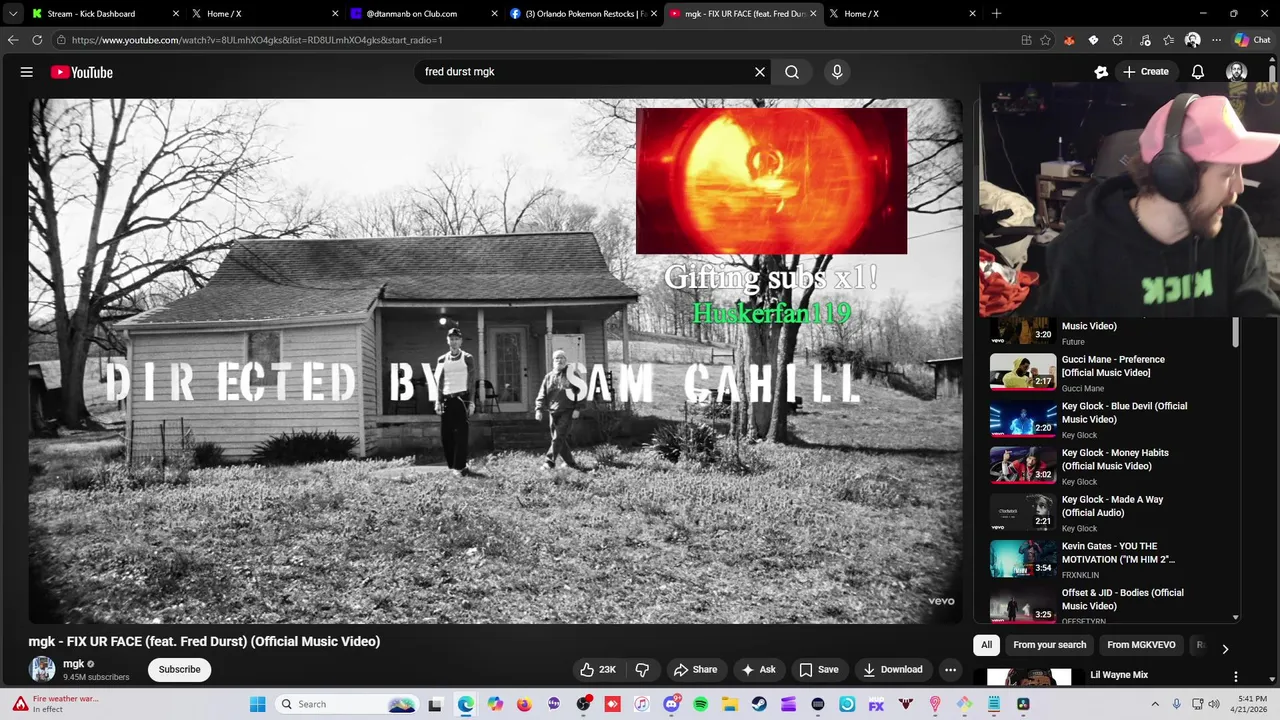Open File Explorer from the taskbar
1280x720 pixels.
(730, 704)
